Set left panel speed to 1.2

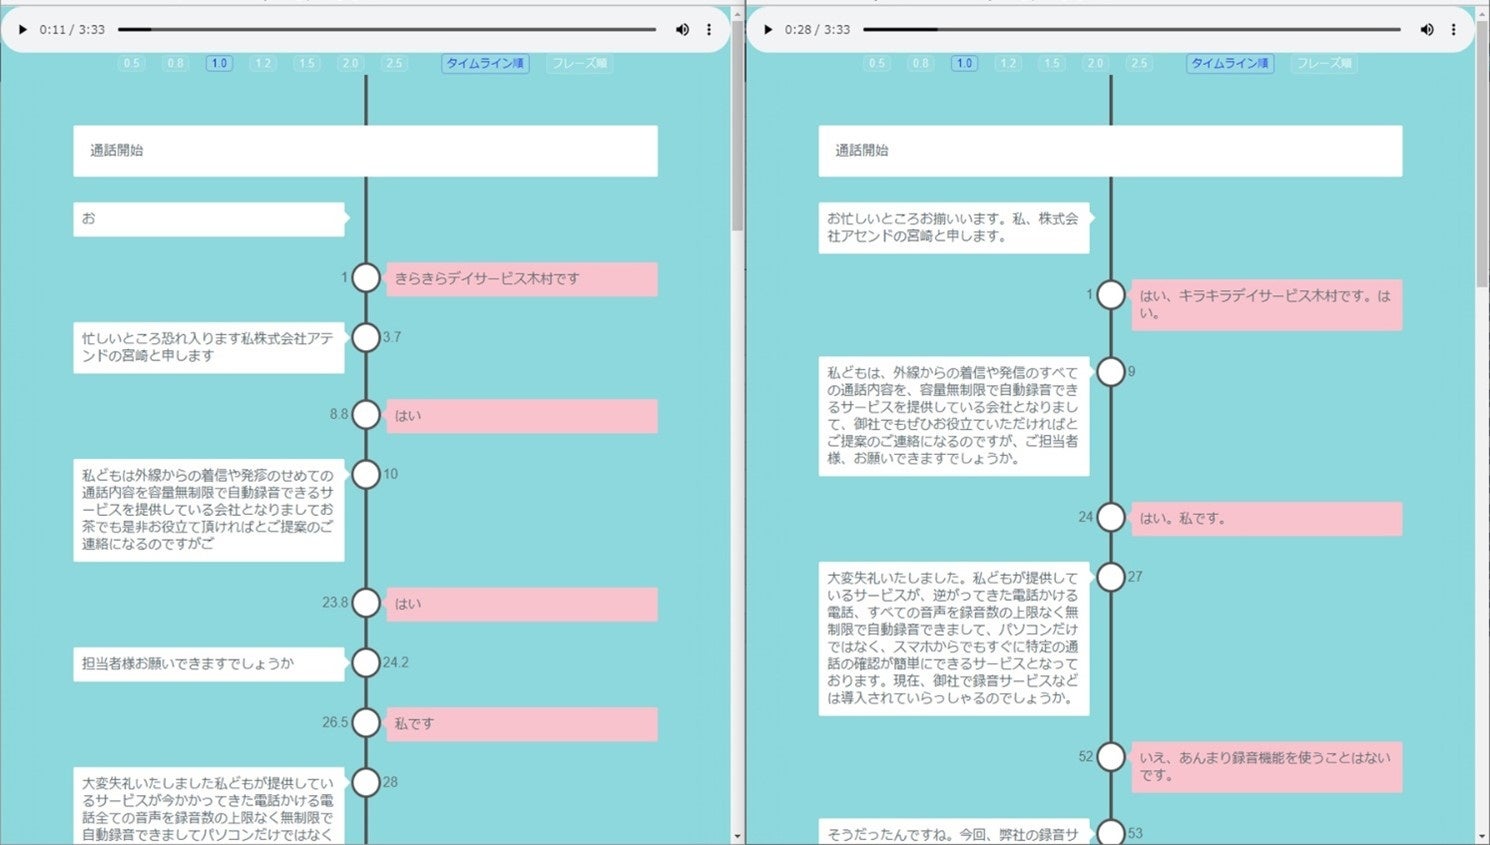[263, 63]
